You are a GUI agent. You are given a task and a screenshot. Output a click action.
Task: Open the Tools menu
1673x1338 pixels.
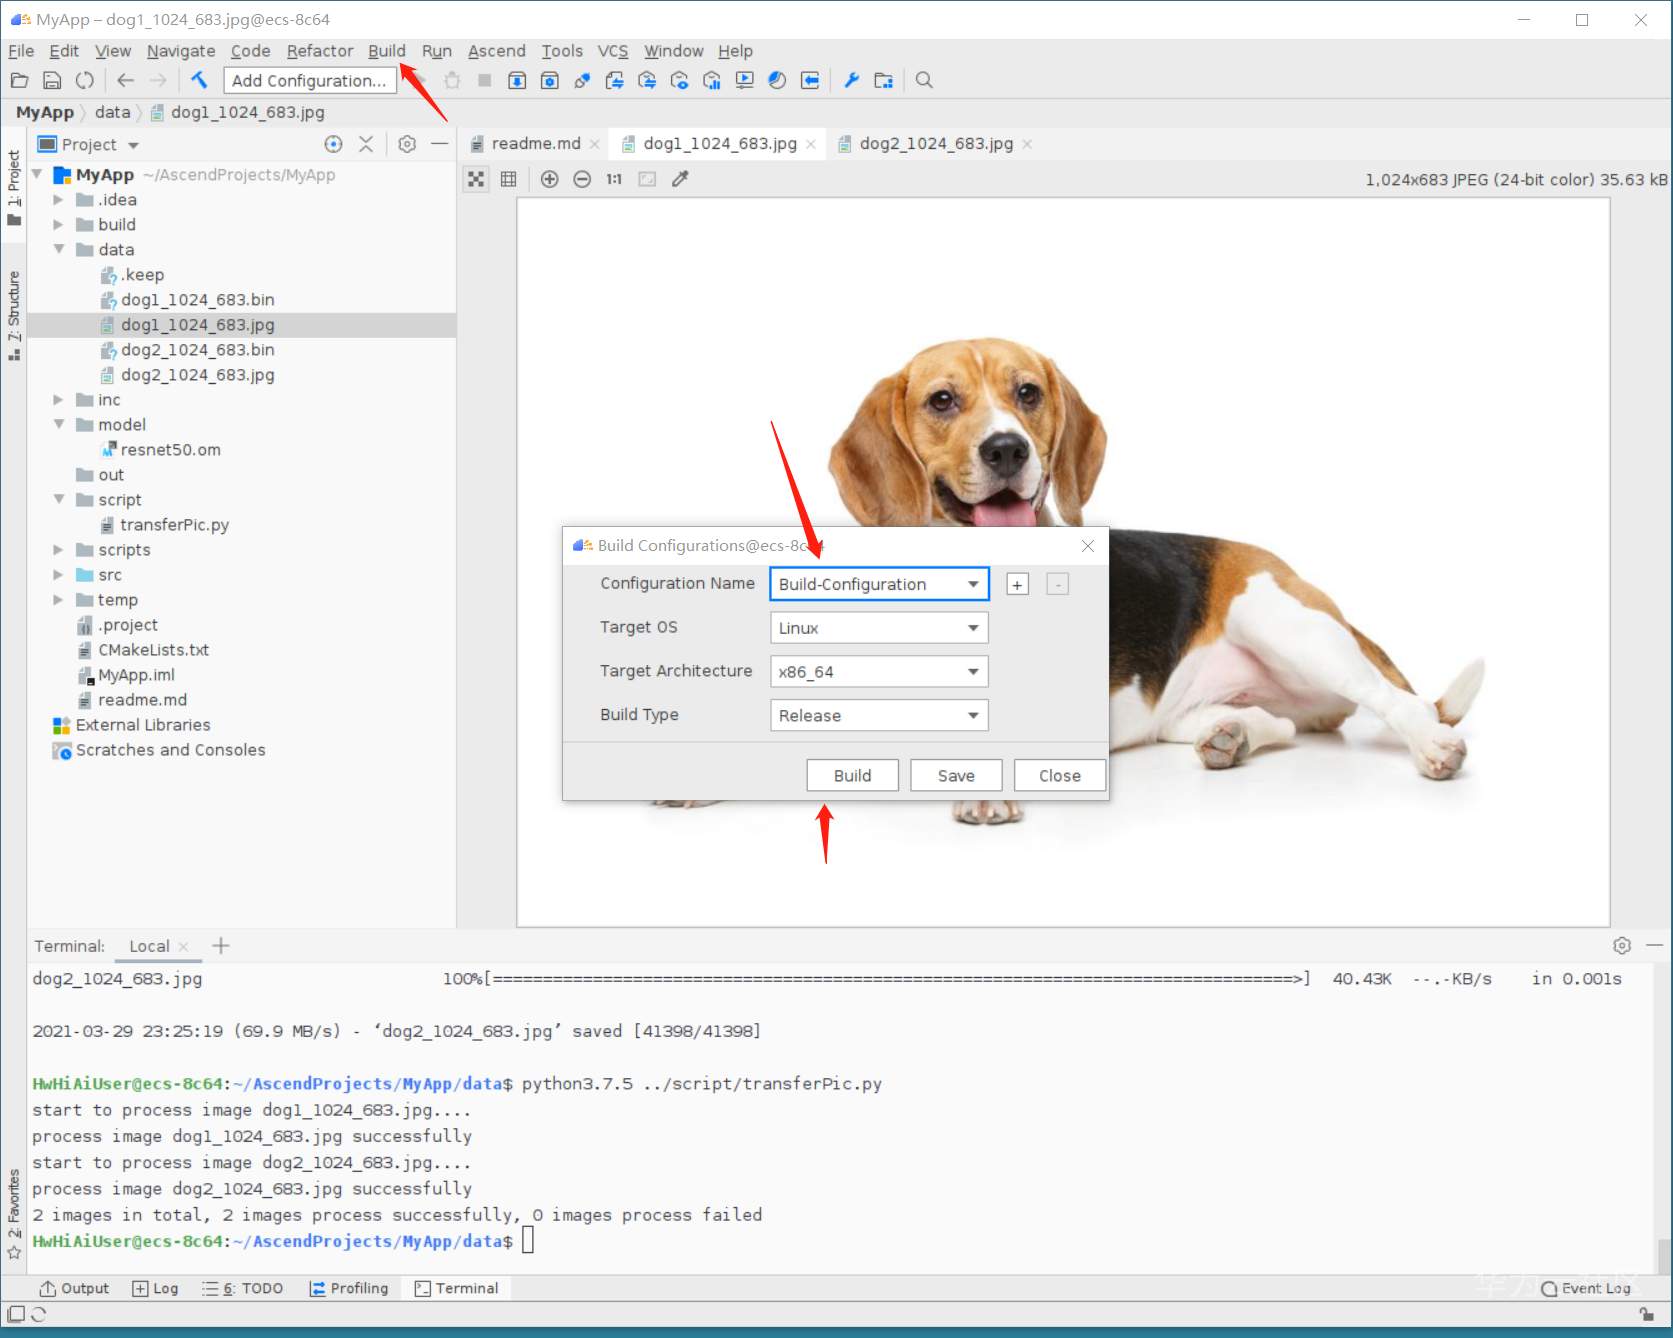562,51
